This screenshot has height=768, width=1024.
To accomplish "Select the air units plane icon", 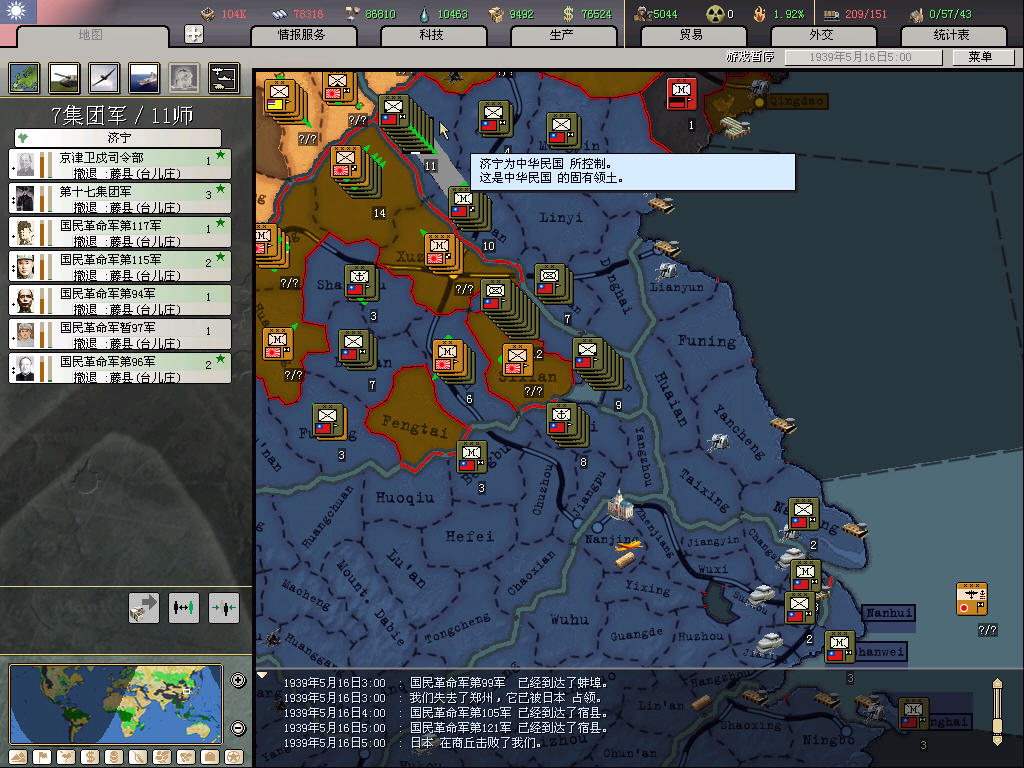I will pos(104,78).
